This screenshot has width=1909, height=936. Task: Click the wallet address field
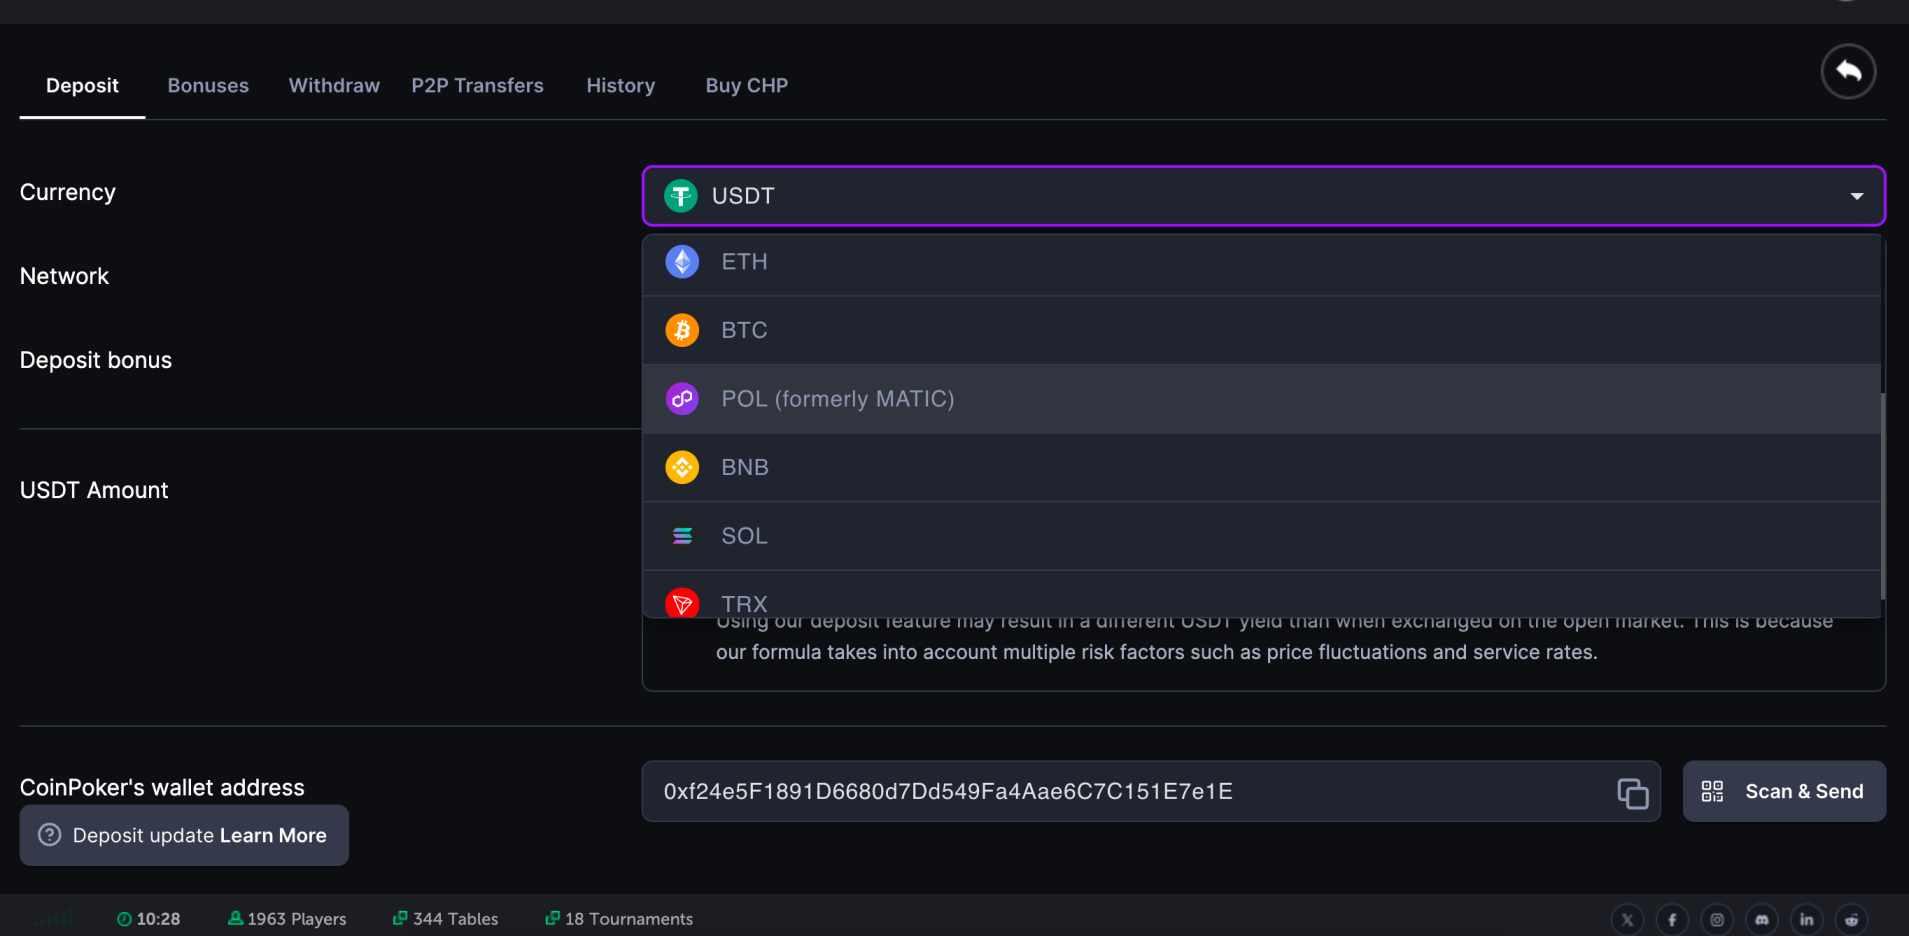[1100, 791]
